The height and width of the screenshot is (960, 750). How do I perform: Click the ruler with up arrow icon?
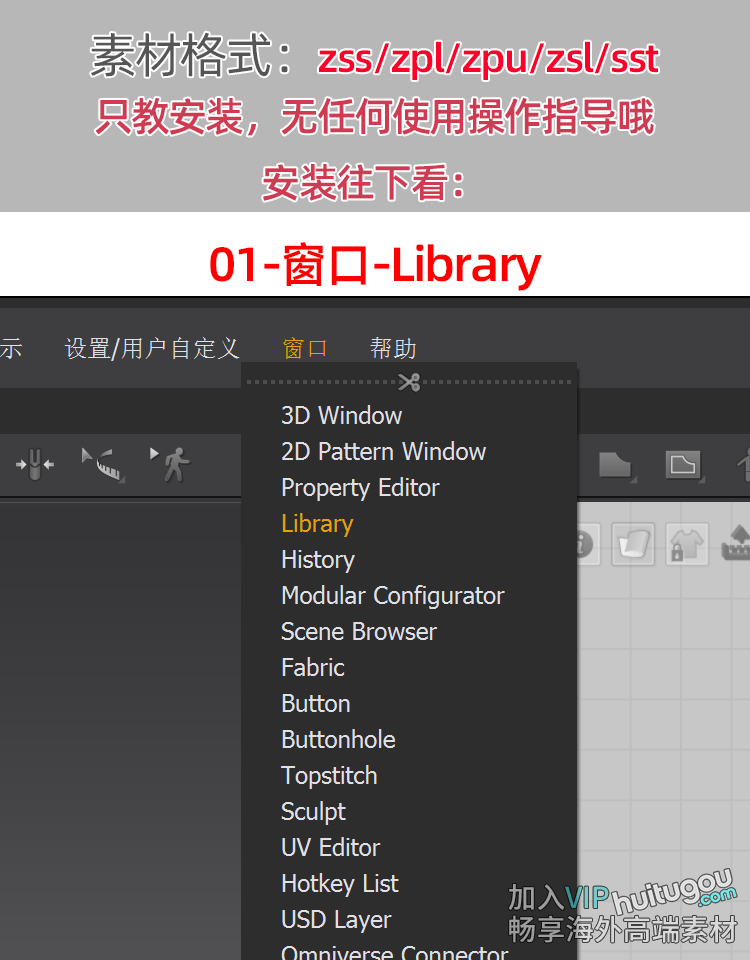click(736, 544)
